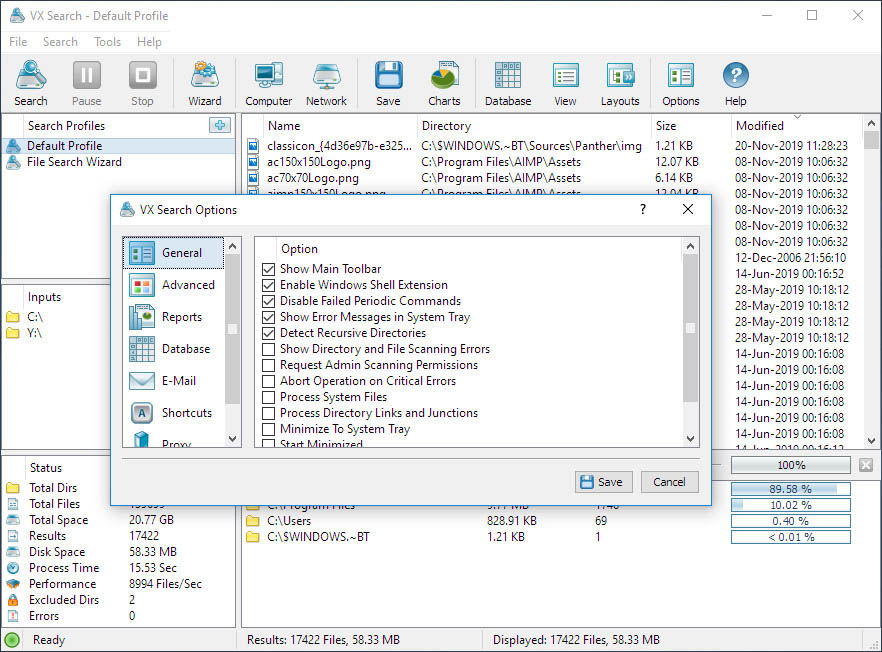Close the progress bar with the X icon
This screenshot has width=882, height=652.
866,465
